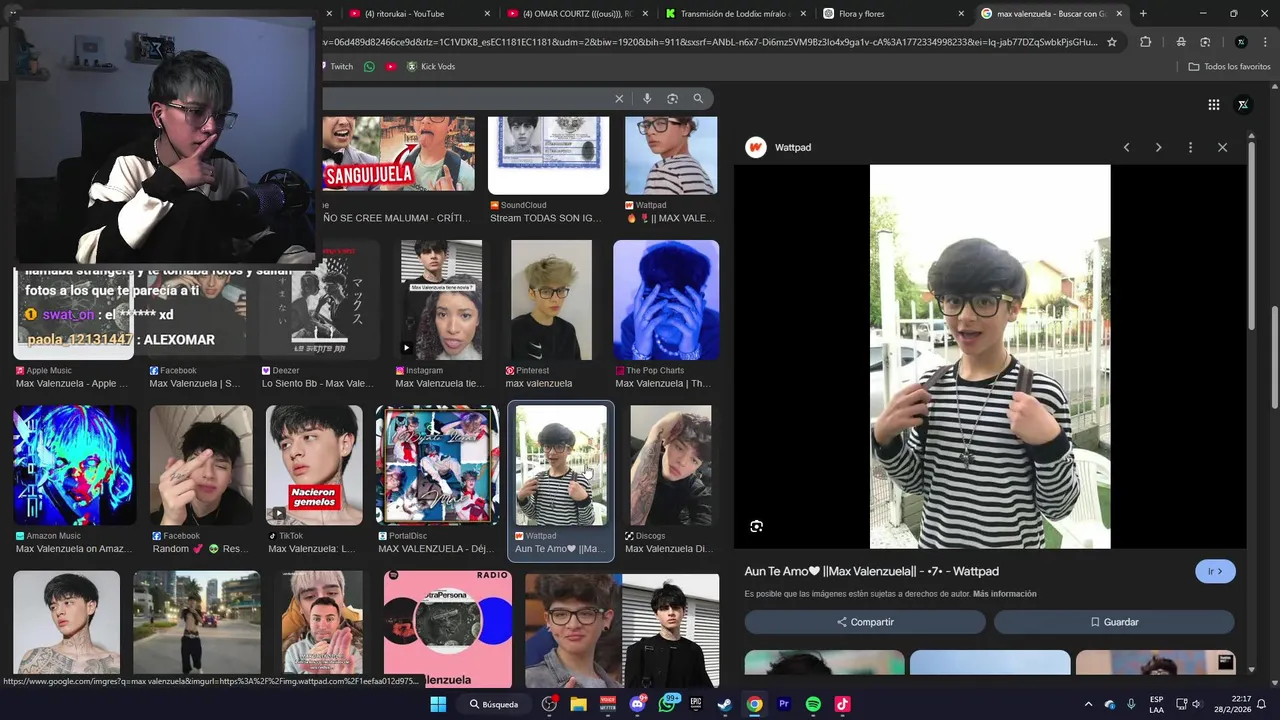The image size is (1280, 720).
Task: Open the YouTube bookmark icon
Action: pyautogui.click(x=391, y=66)
